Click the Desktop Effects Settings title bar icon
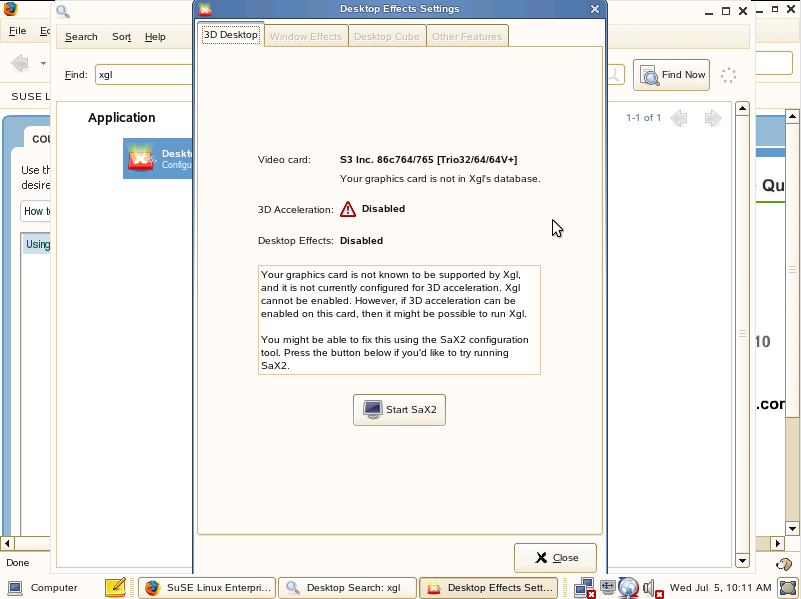This screenshot has width=801, height=599. pyautogui.click(x=205, y=9)
